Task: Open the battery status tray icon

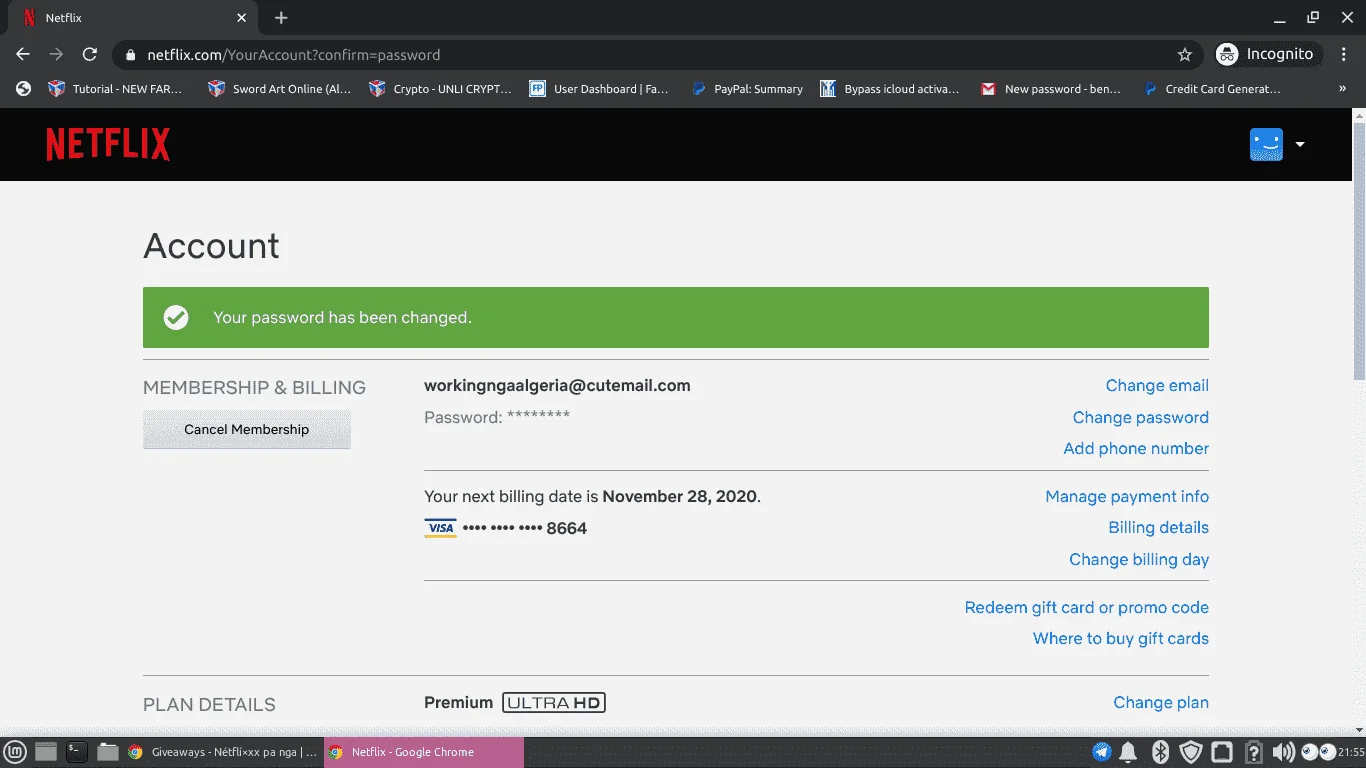Action: pyautogui.click(x=1253, y=752)
